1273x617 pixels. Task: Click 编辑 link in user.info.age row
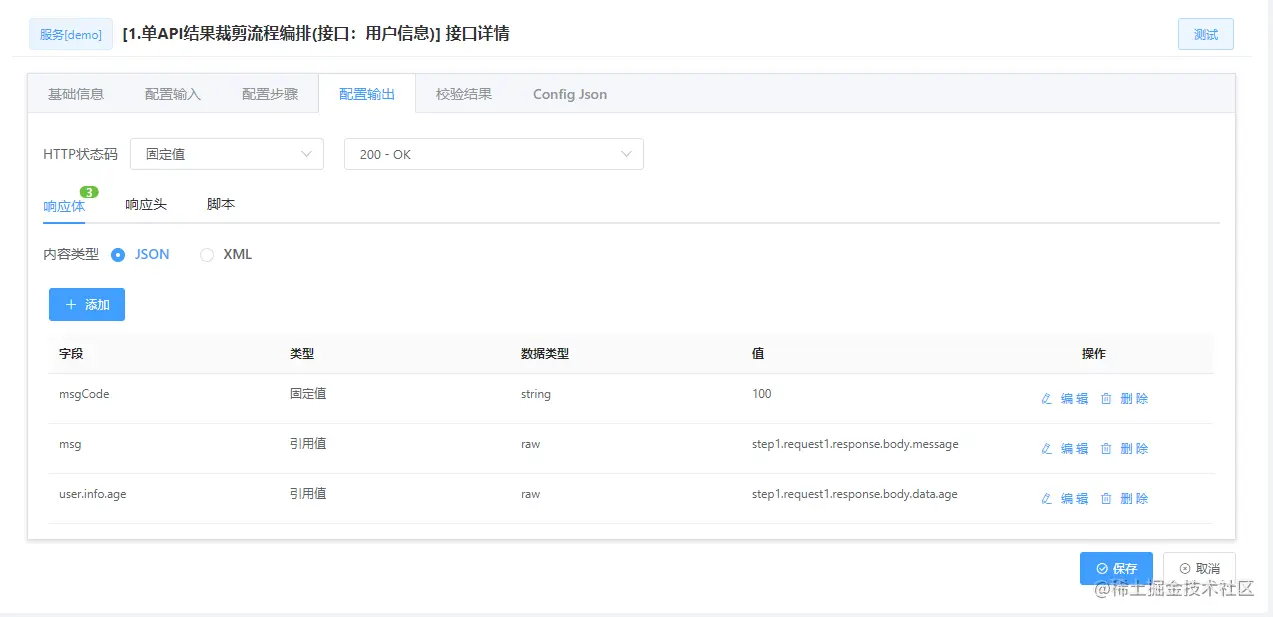click(x=1074, y=498)
